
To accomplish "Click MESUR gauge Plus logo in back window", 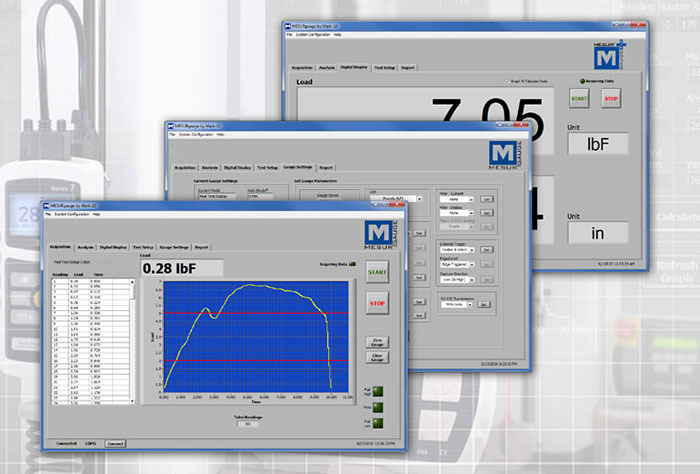I will 610,55.
